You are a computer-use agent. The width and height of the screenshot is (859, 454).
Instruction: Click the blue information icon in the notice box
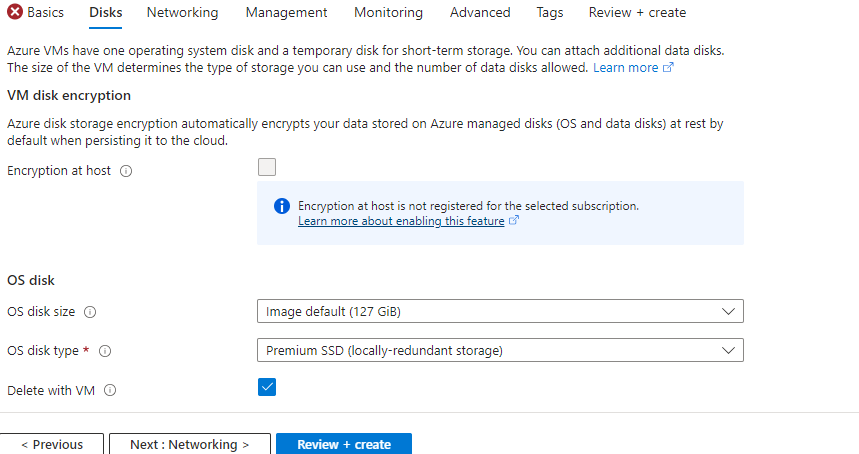click(x=282, y=206)
